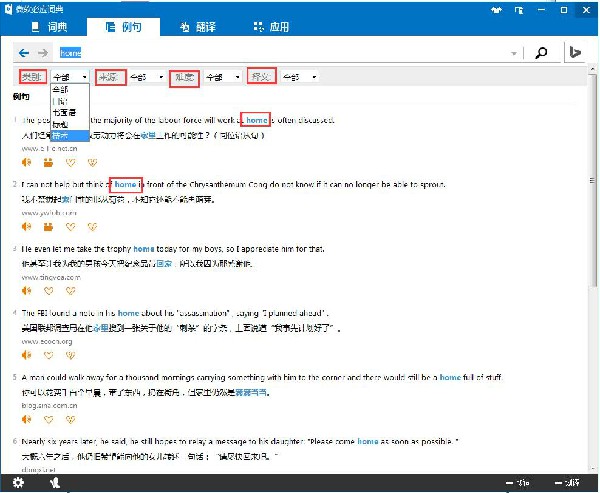Screen dimensions: 600x493
Task: Switch to the 例句 sentences tab
Action: [x=123, y=27]
